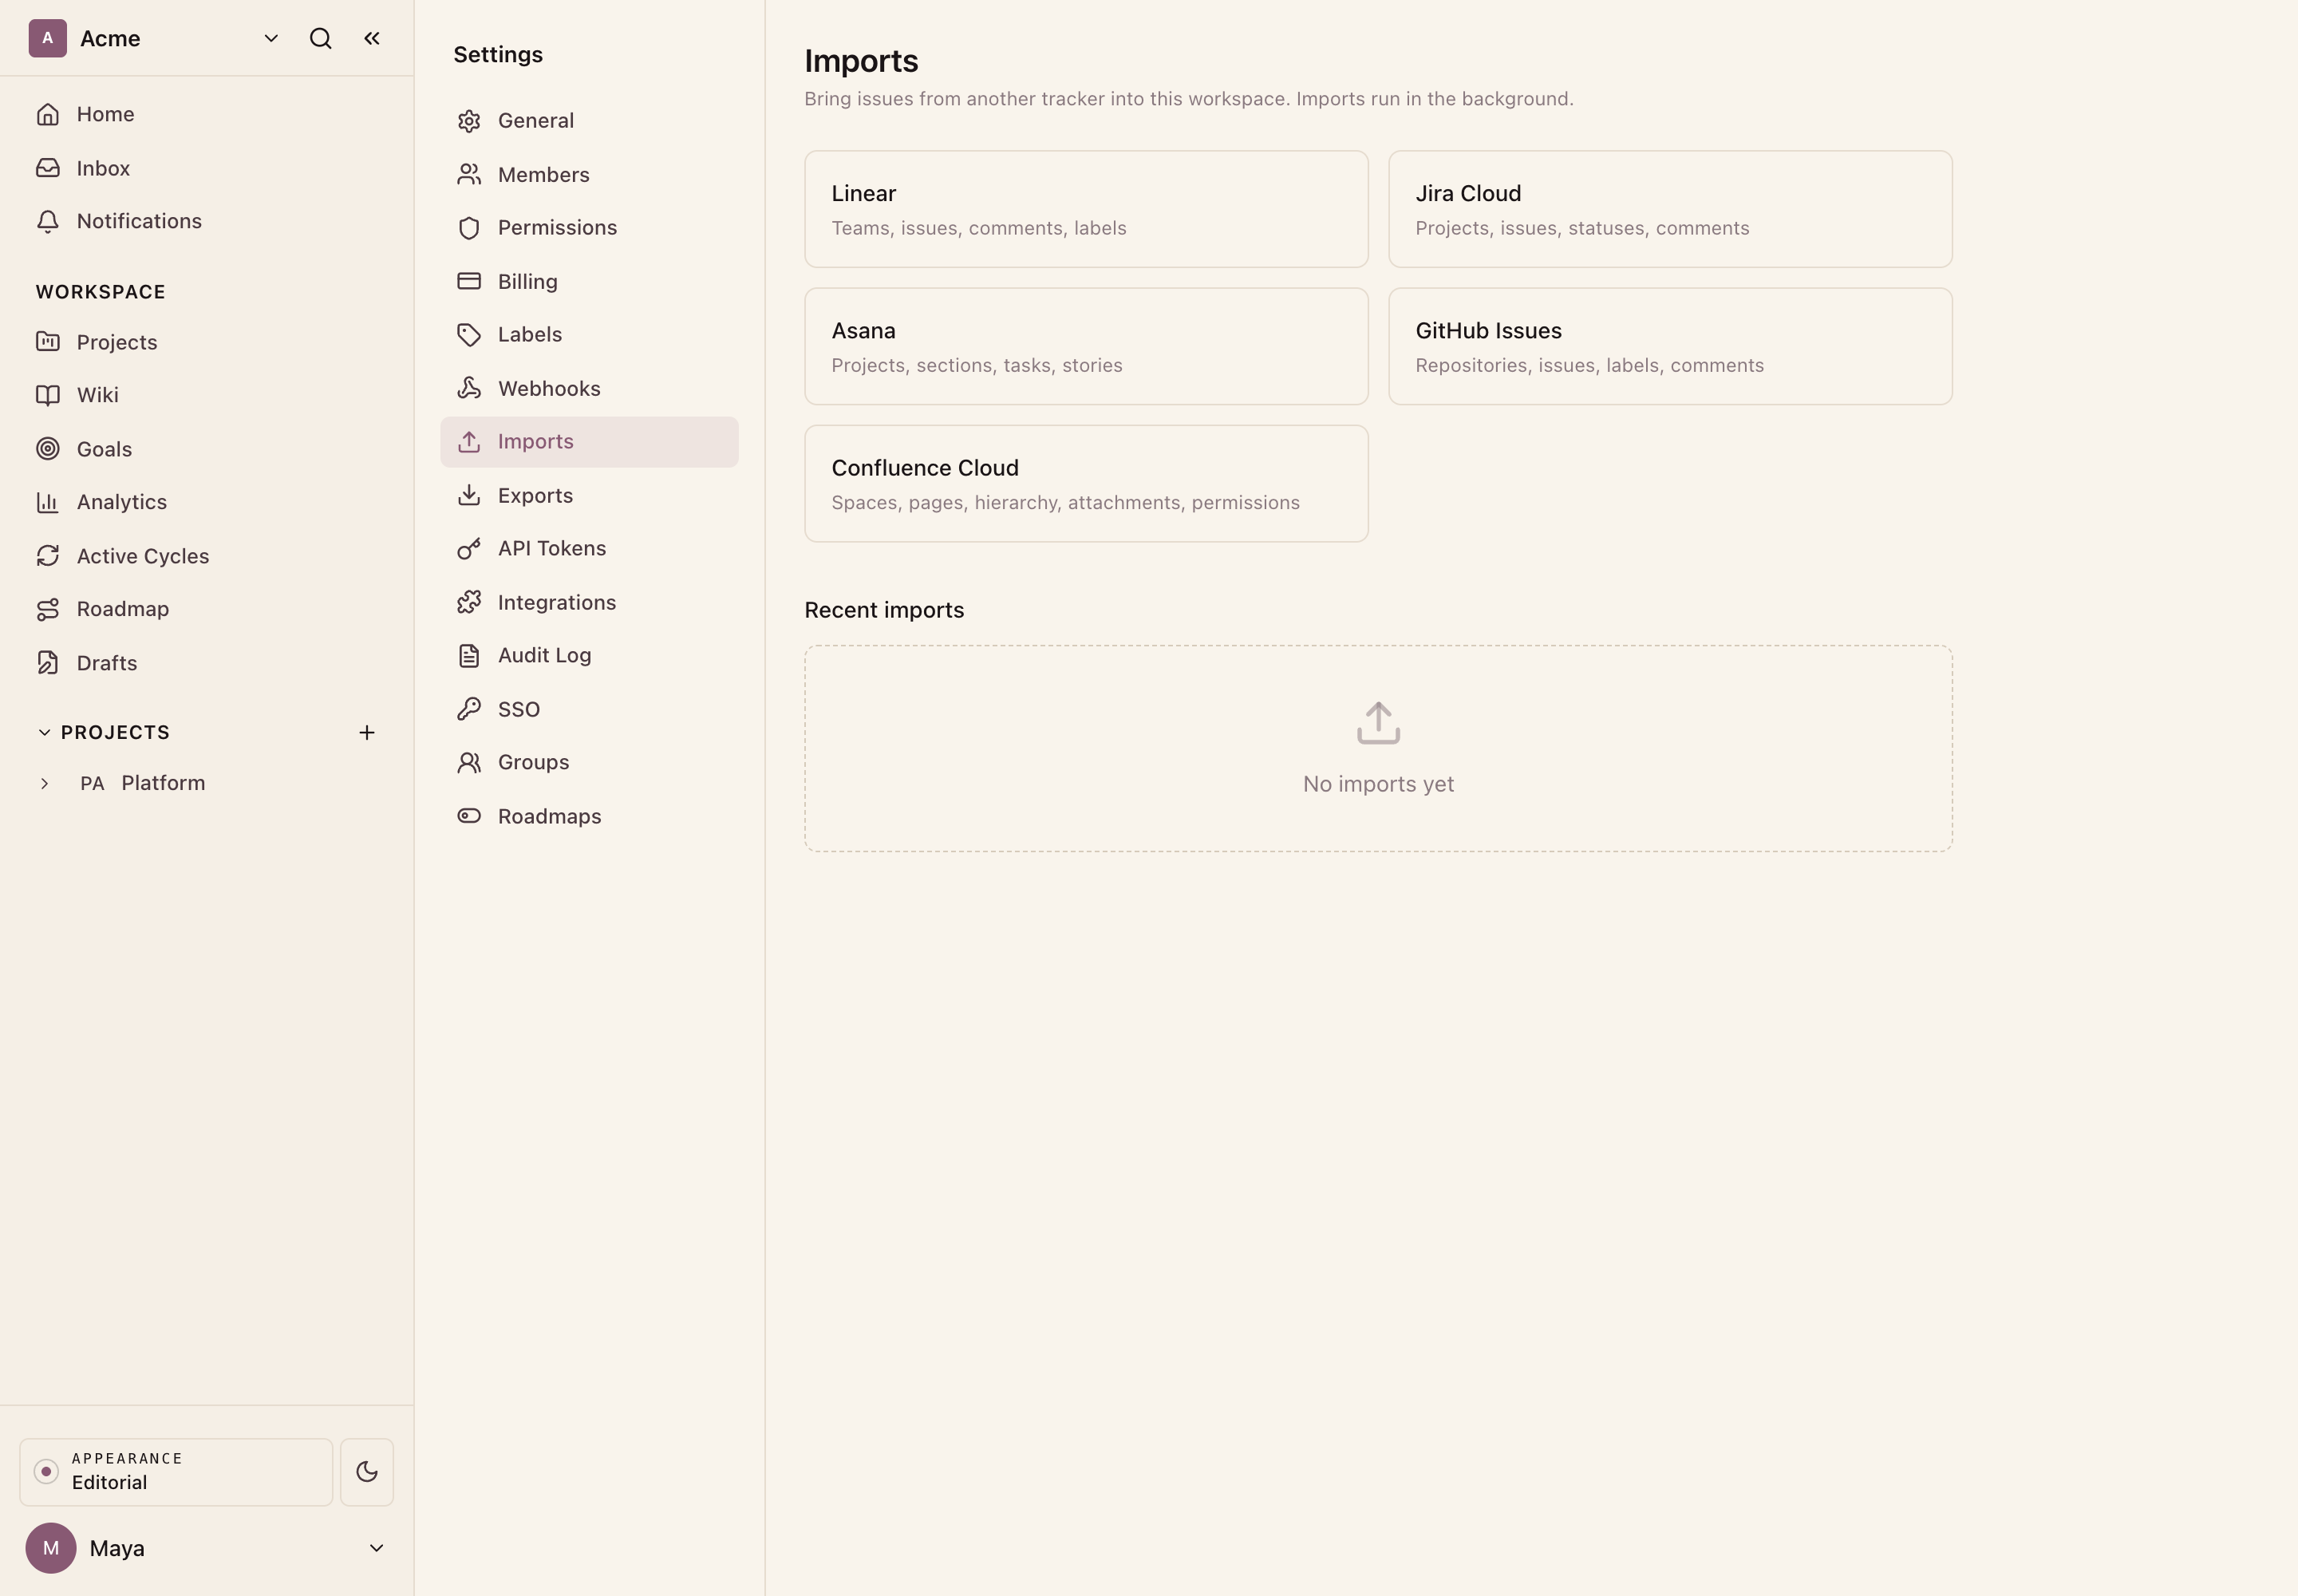Click the Active Cycles refresh icon
Viewport: 2298px width, 1596px height.
tap(48, 556)
